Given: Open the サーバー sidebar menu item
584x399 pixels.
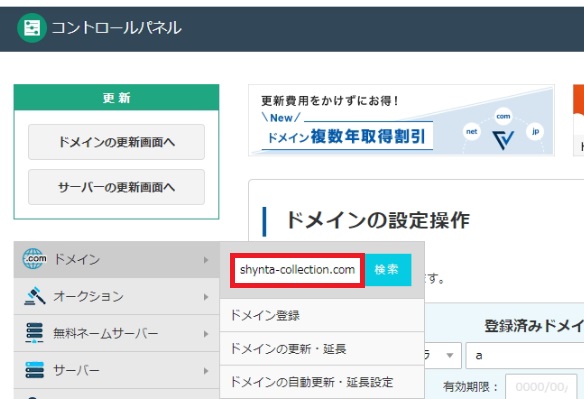Looking at the screenshot, I should click(x=117, y=370).
